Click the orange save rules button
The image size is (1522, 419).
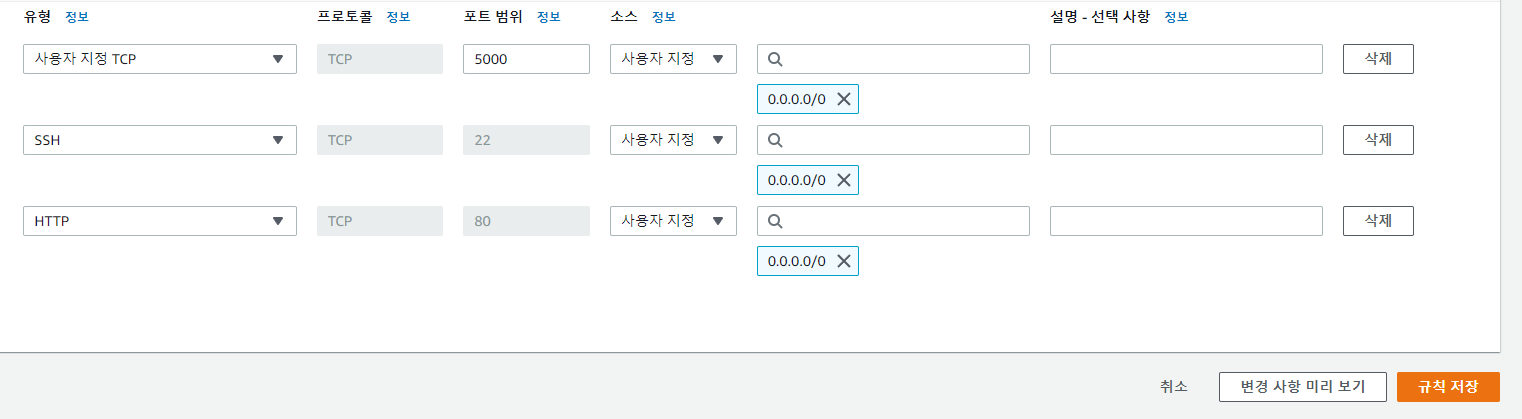click(x=1447, y=387)
